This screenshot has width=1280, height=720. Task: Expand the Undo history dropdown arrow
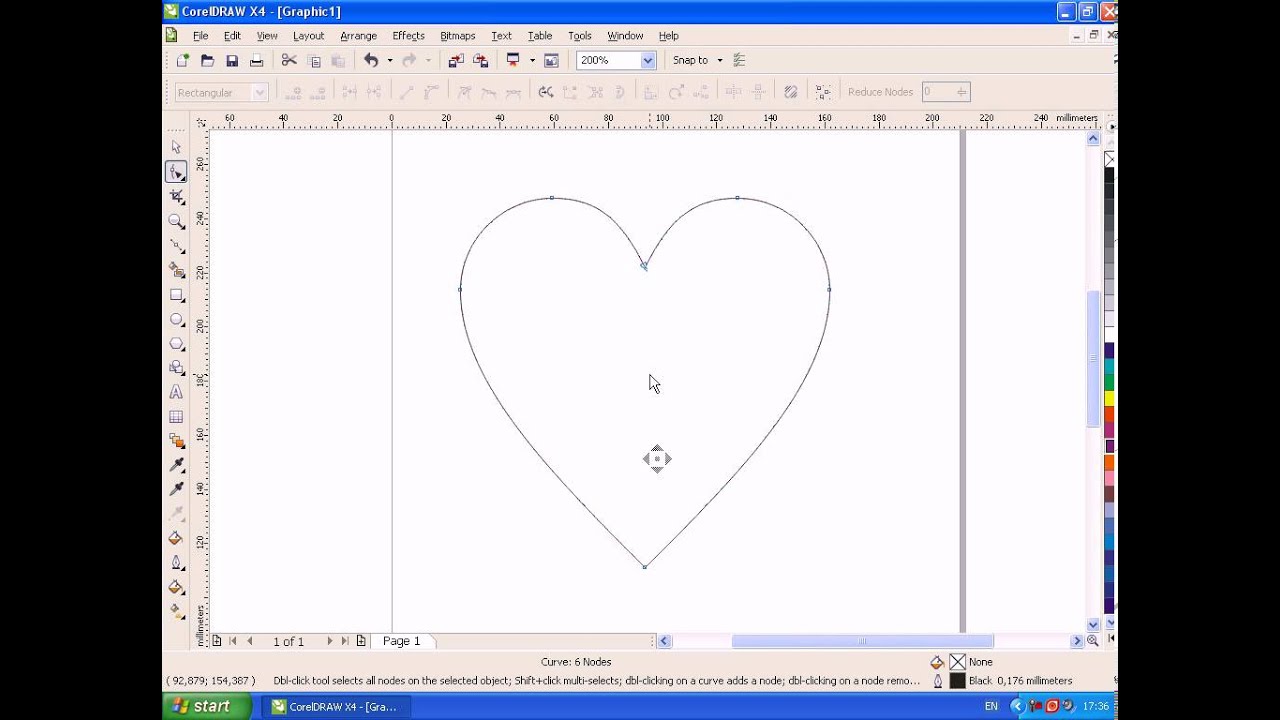(x=390, y=60)
